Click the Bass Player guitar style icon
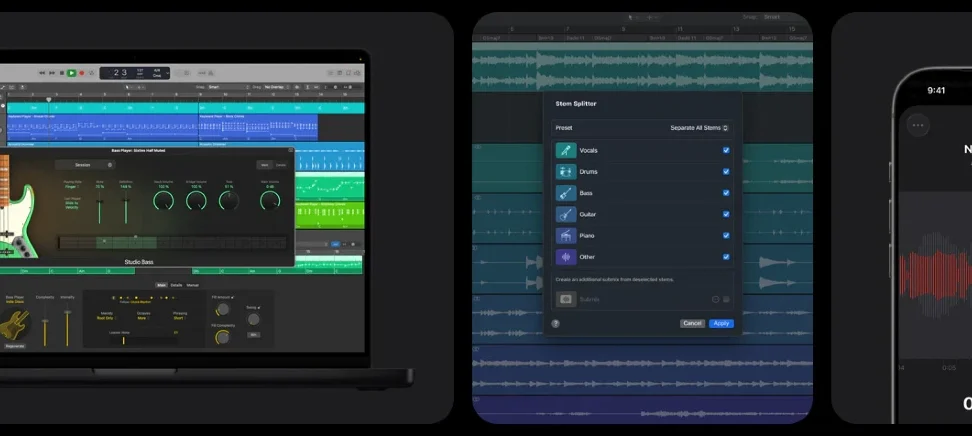This screenshot has width=972, height=436. 14,324
